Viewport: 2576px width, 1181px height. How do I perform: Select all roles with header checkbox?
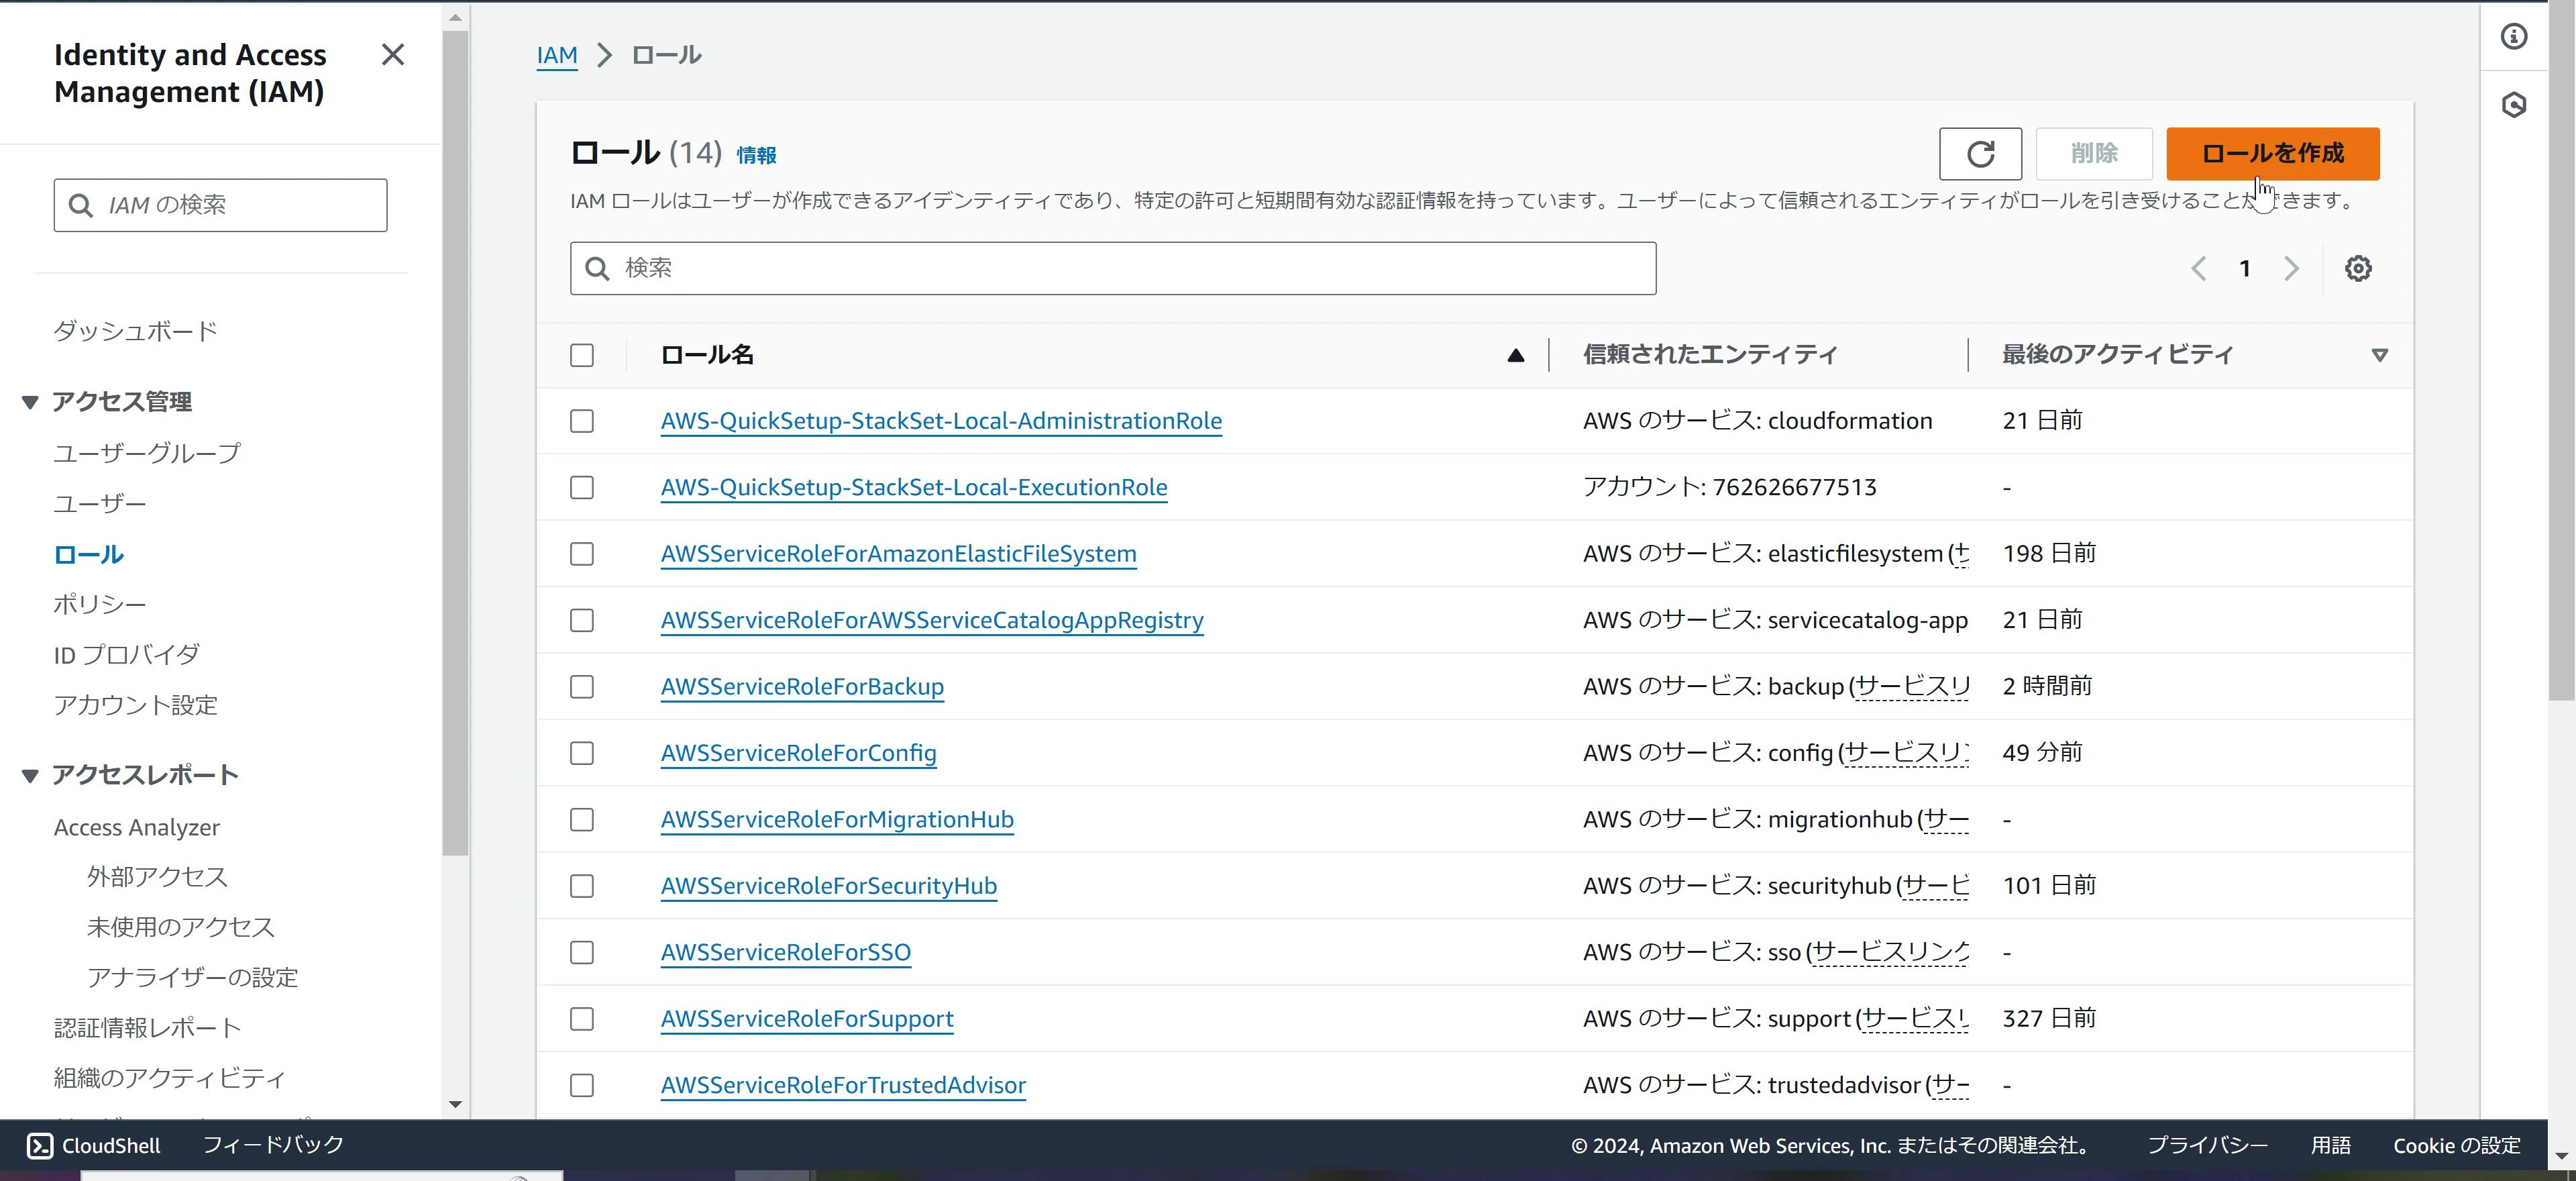tap(582, 355)
